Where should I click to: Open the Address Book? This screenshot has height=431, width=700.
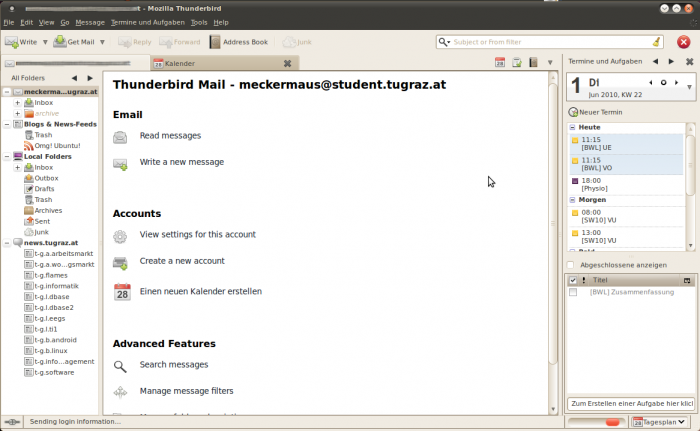[x=239, y=42]
